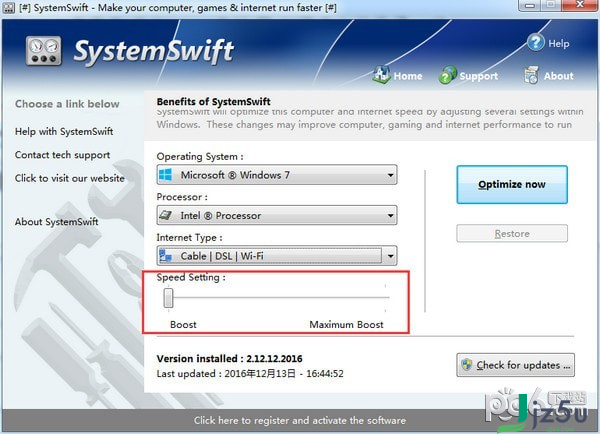Select Intel Processor combo box
The image size is (600, 434).
tap(277, 215)
